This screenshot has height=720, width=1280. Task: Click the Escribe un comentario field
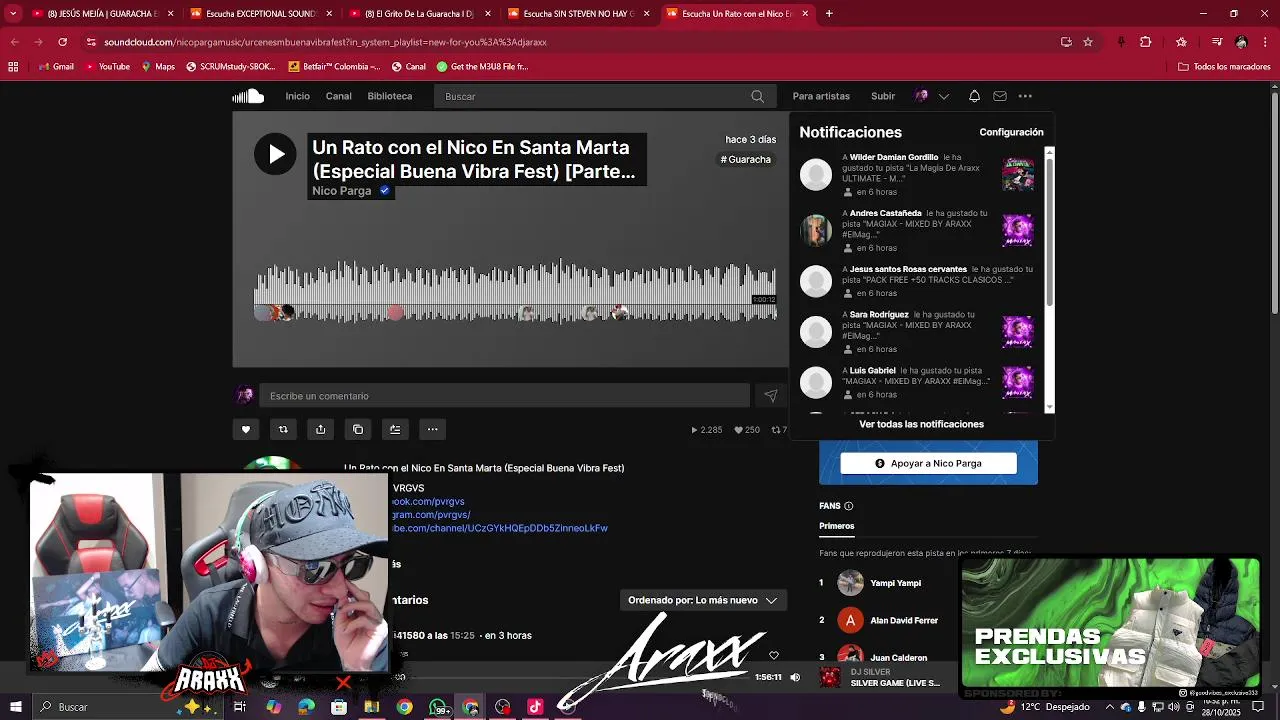click(x=504, y=396)
